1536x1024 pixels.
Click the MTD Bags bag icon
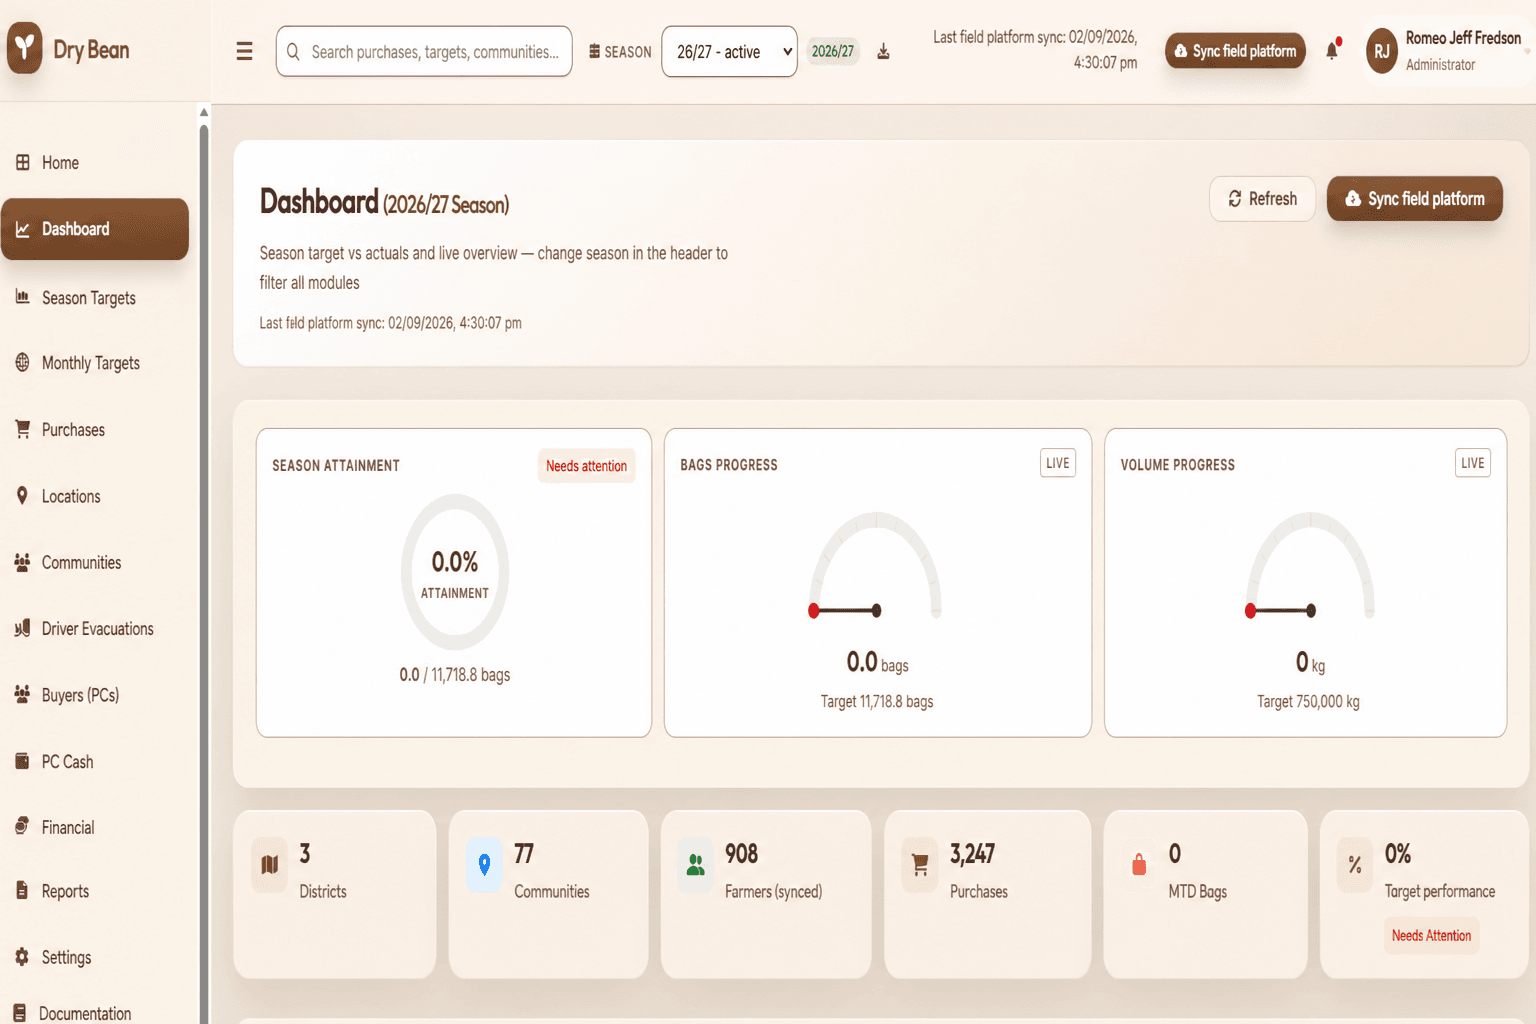(1139, 864)
